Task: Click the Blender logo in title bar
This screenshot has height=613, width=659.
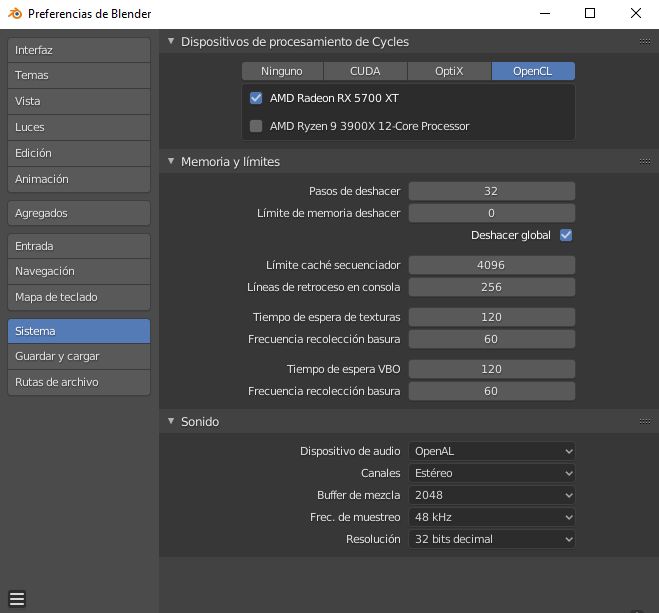Action: click(15, 13)
